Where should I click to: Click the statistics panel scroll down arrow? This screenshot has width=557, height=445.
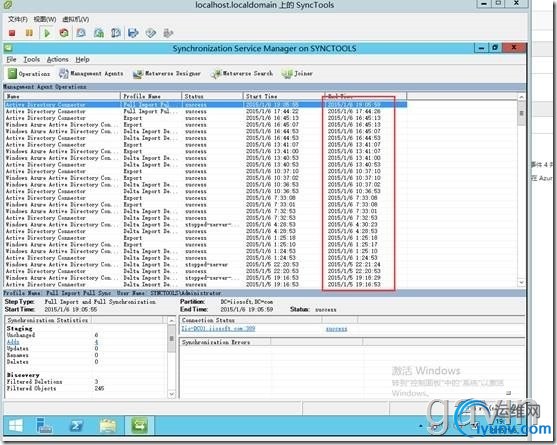pos(172,394)
